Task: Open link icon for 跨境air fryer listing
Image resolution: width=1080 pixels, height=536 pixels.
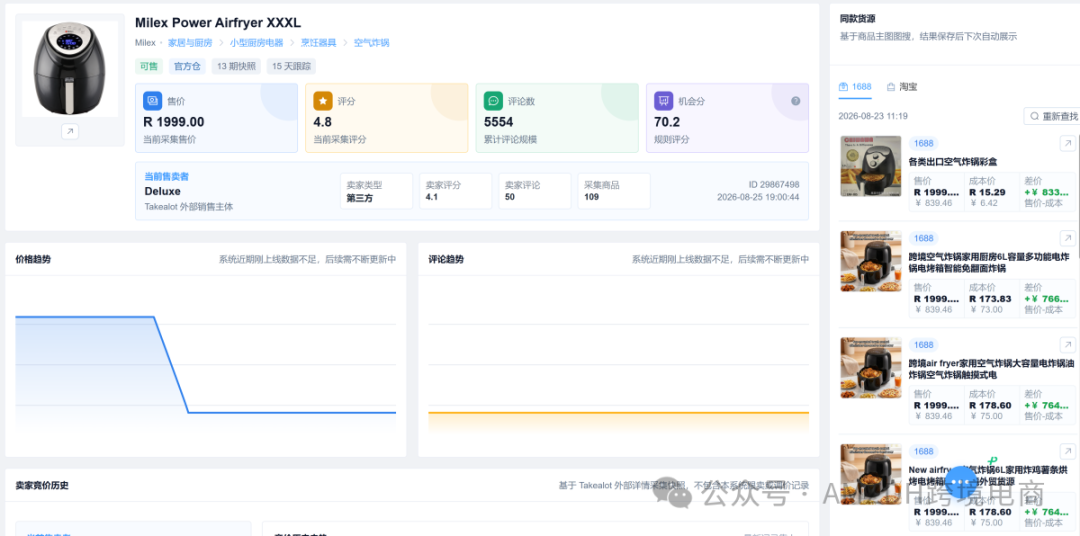Action: pos(1067,344)
